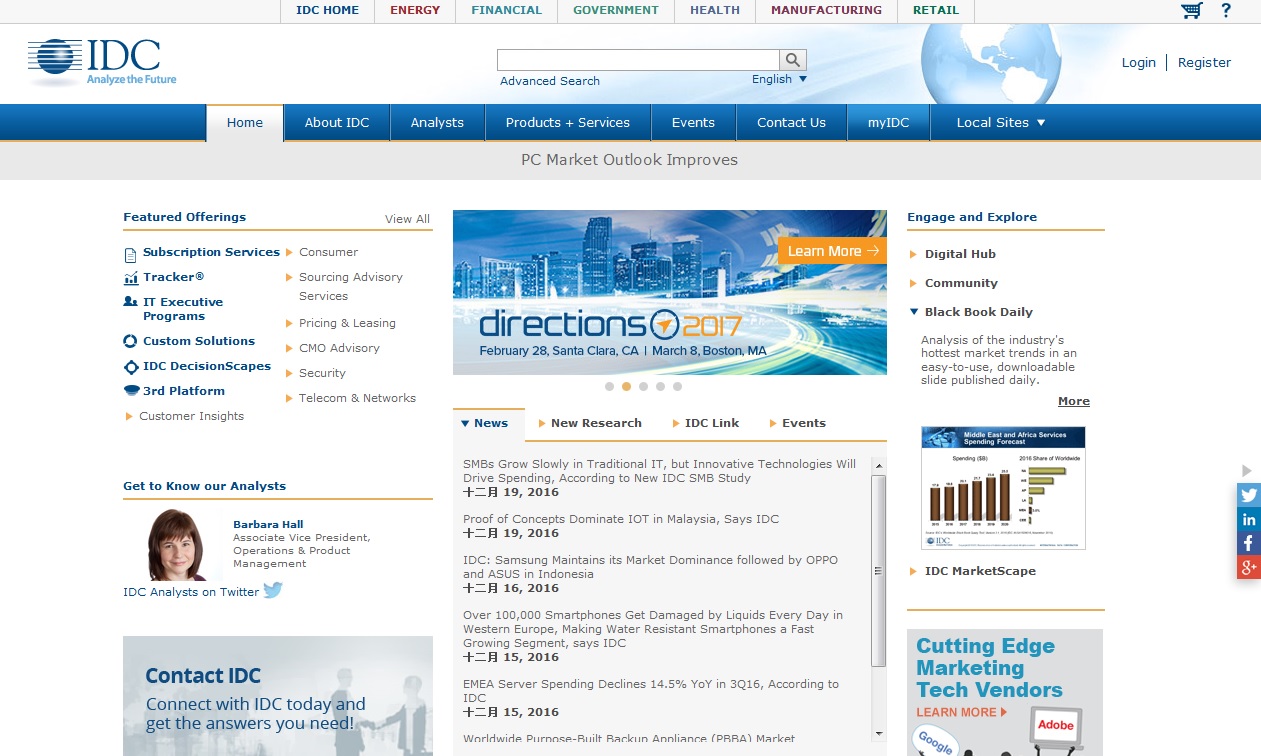Select the last carousel dot indicator
1261x756 pixels.
(x=677, y=386)
